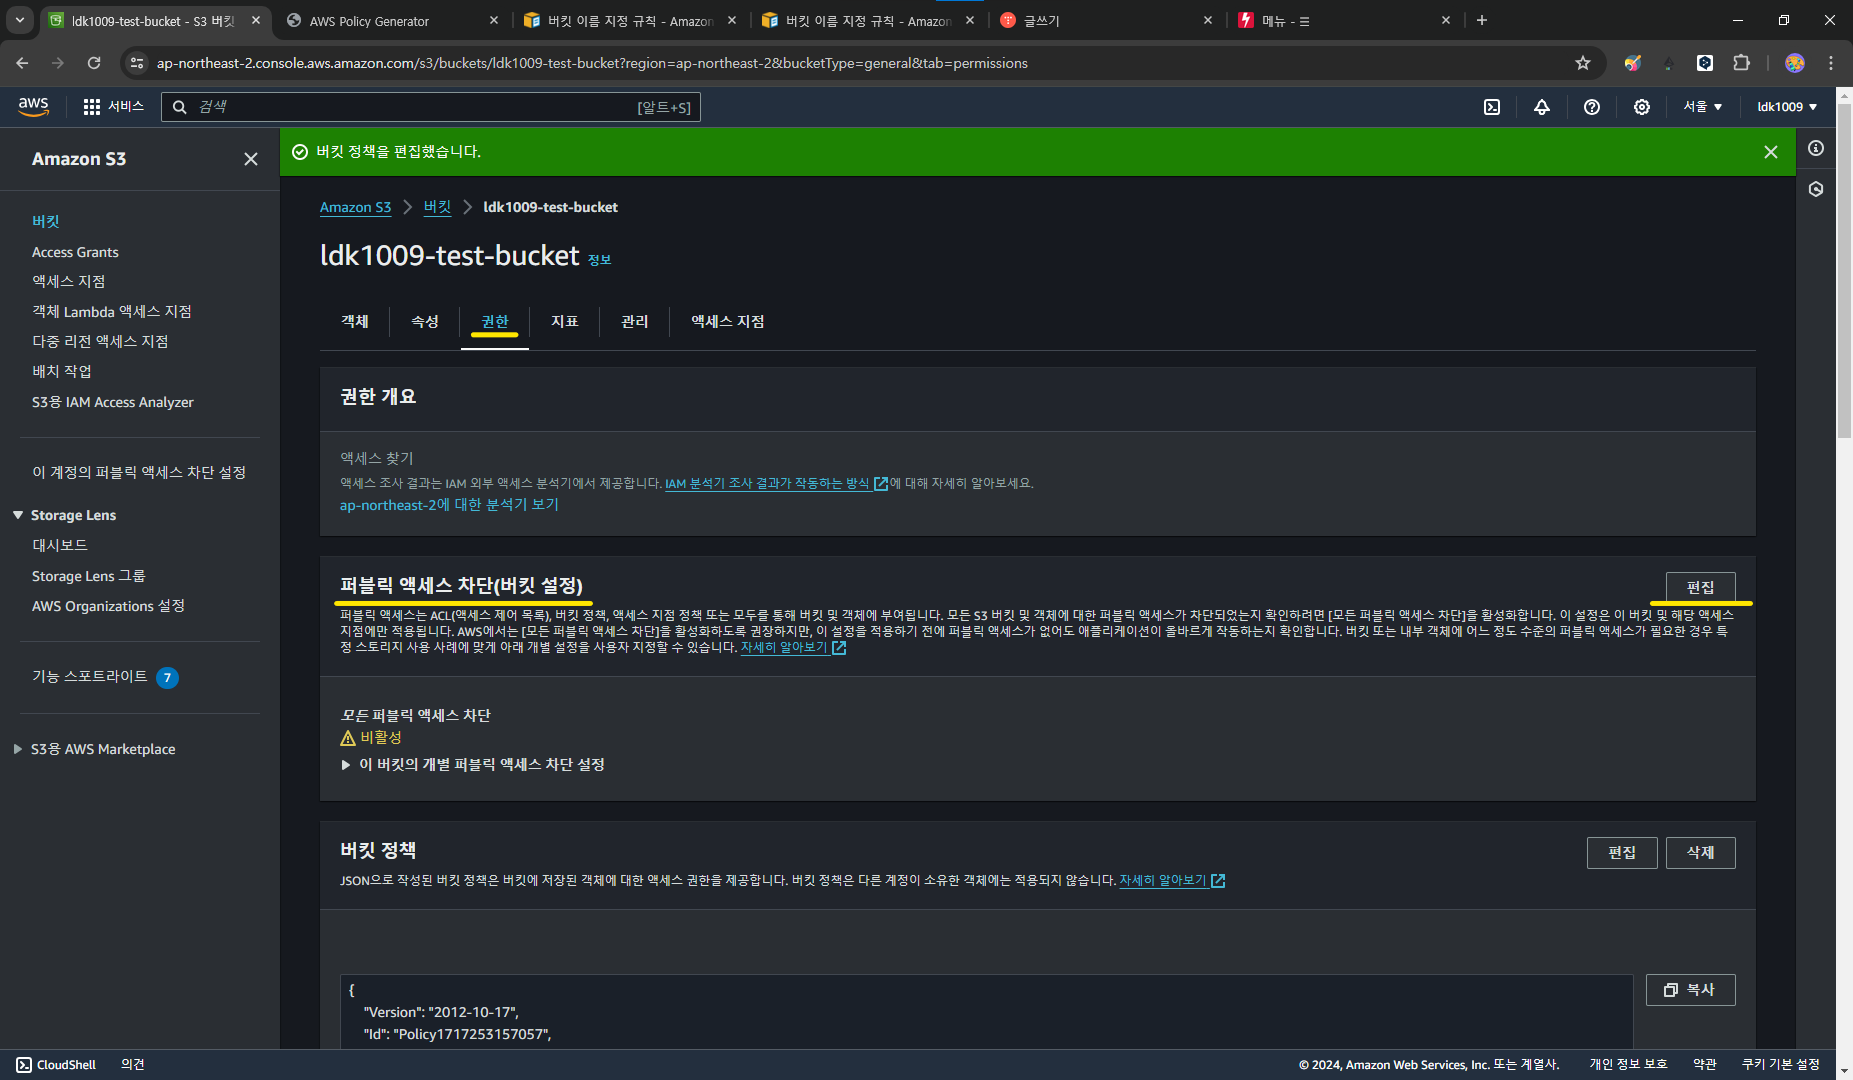Switch to the 객체 tab
This screenshot has height=1080, width=1853.
point(355,322)
